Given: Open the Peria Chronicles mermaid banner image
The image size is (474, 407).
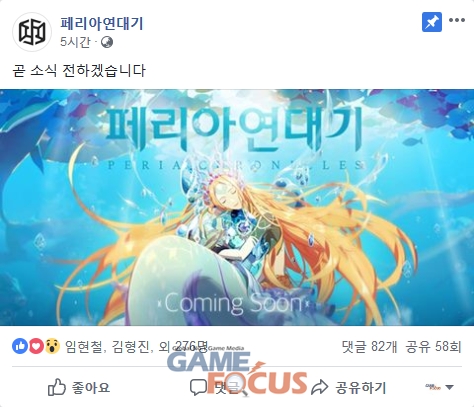Looking at the screenshot, I should [x=237, y=207].
